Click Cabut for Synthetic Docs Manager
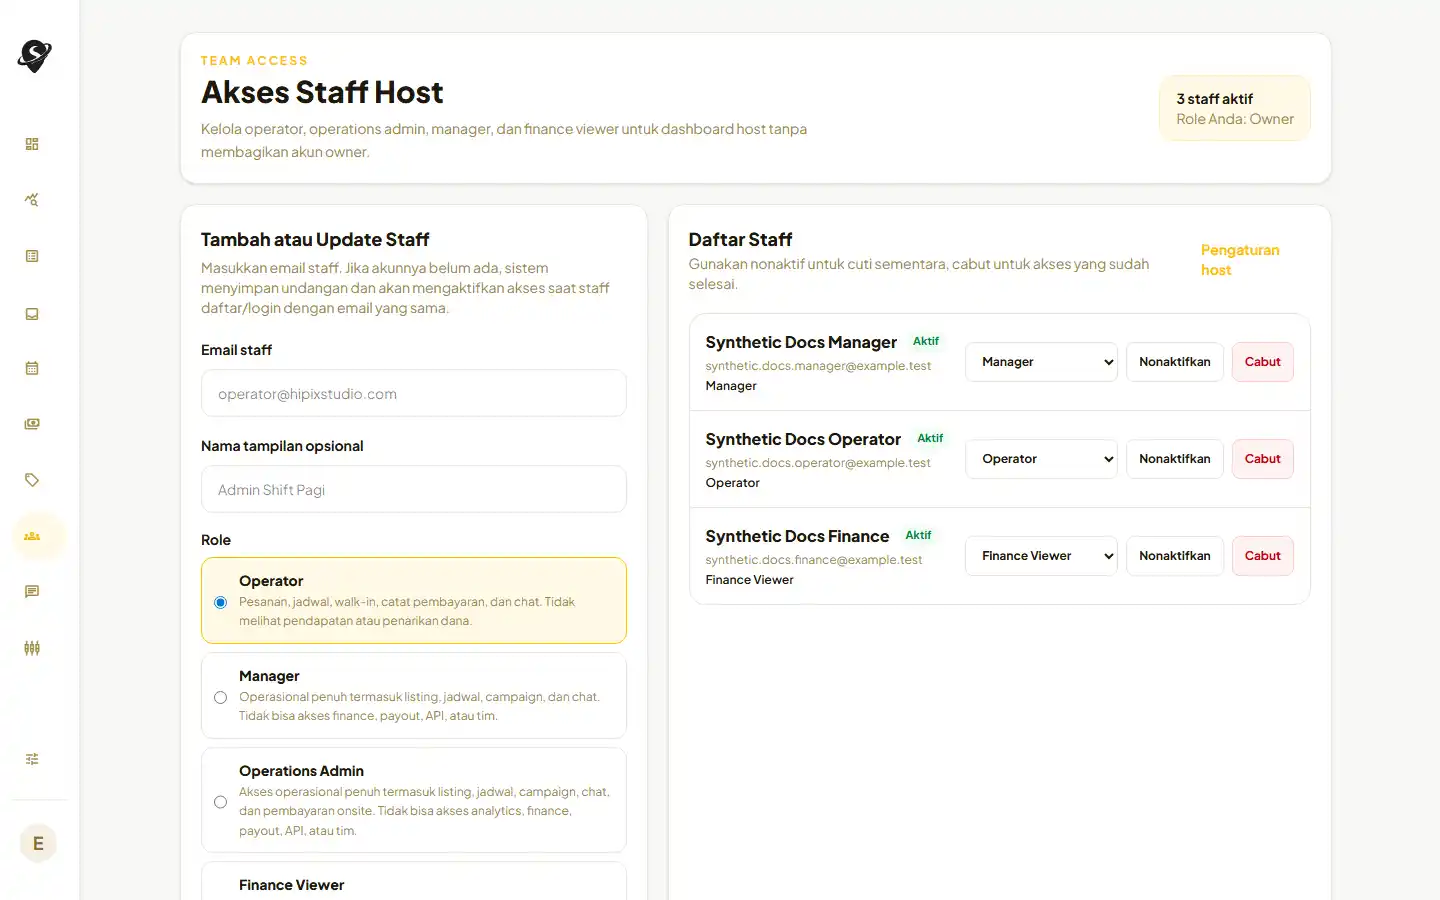 coord(1263,362)
